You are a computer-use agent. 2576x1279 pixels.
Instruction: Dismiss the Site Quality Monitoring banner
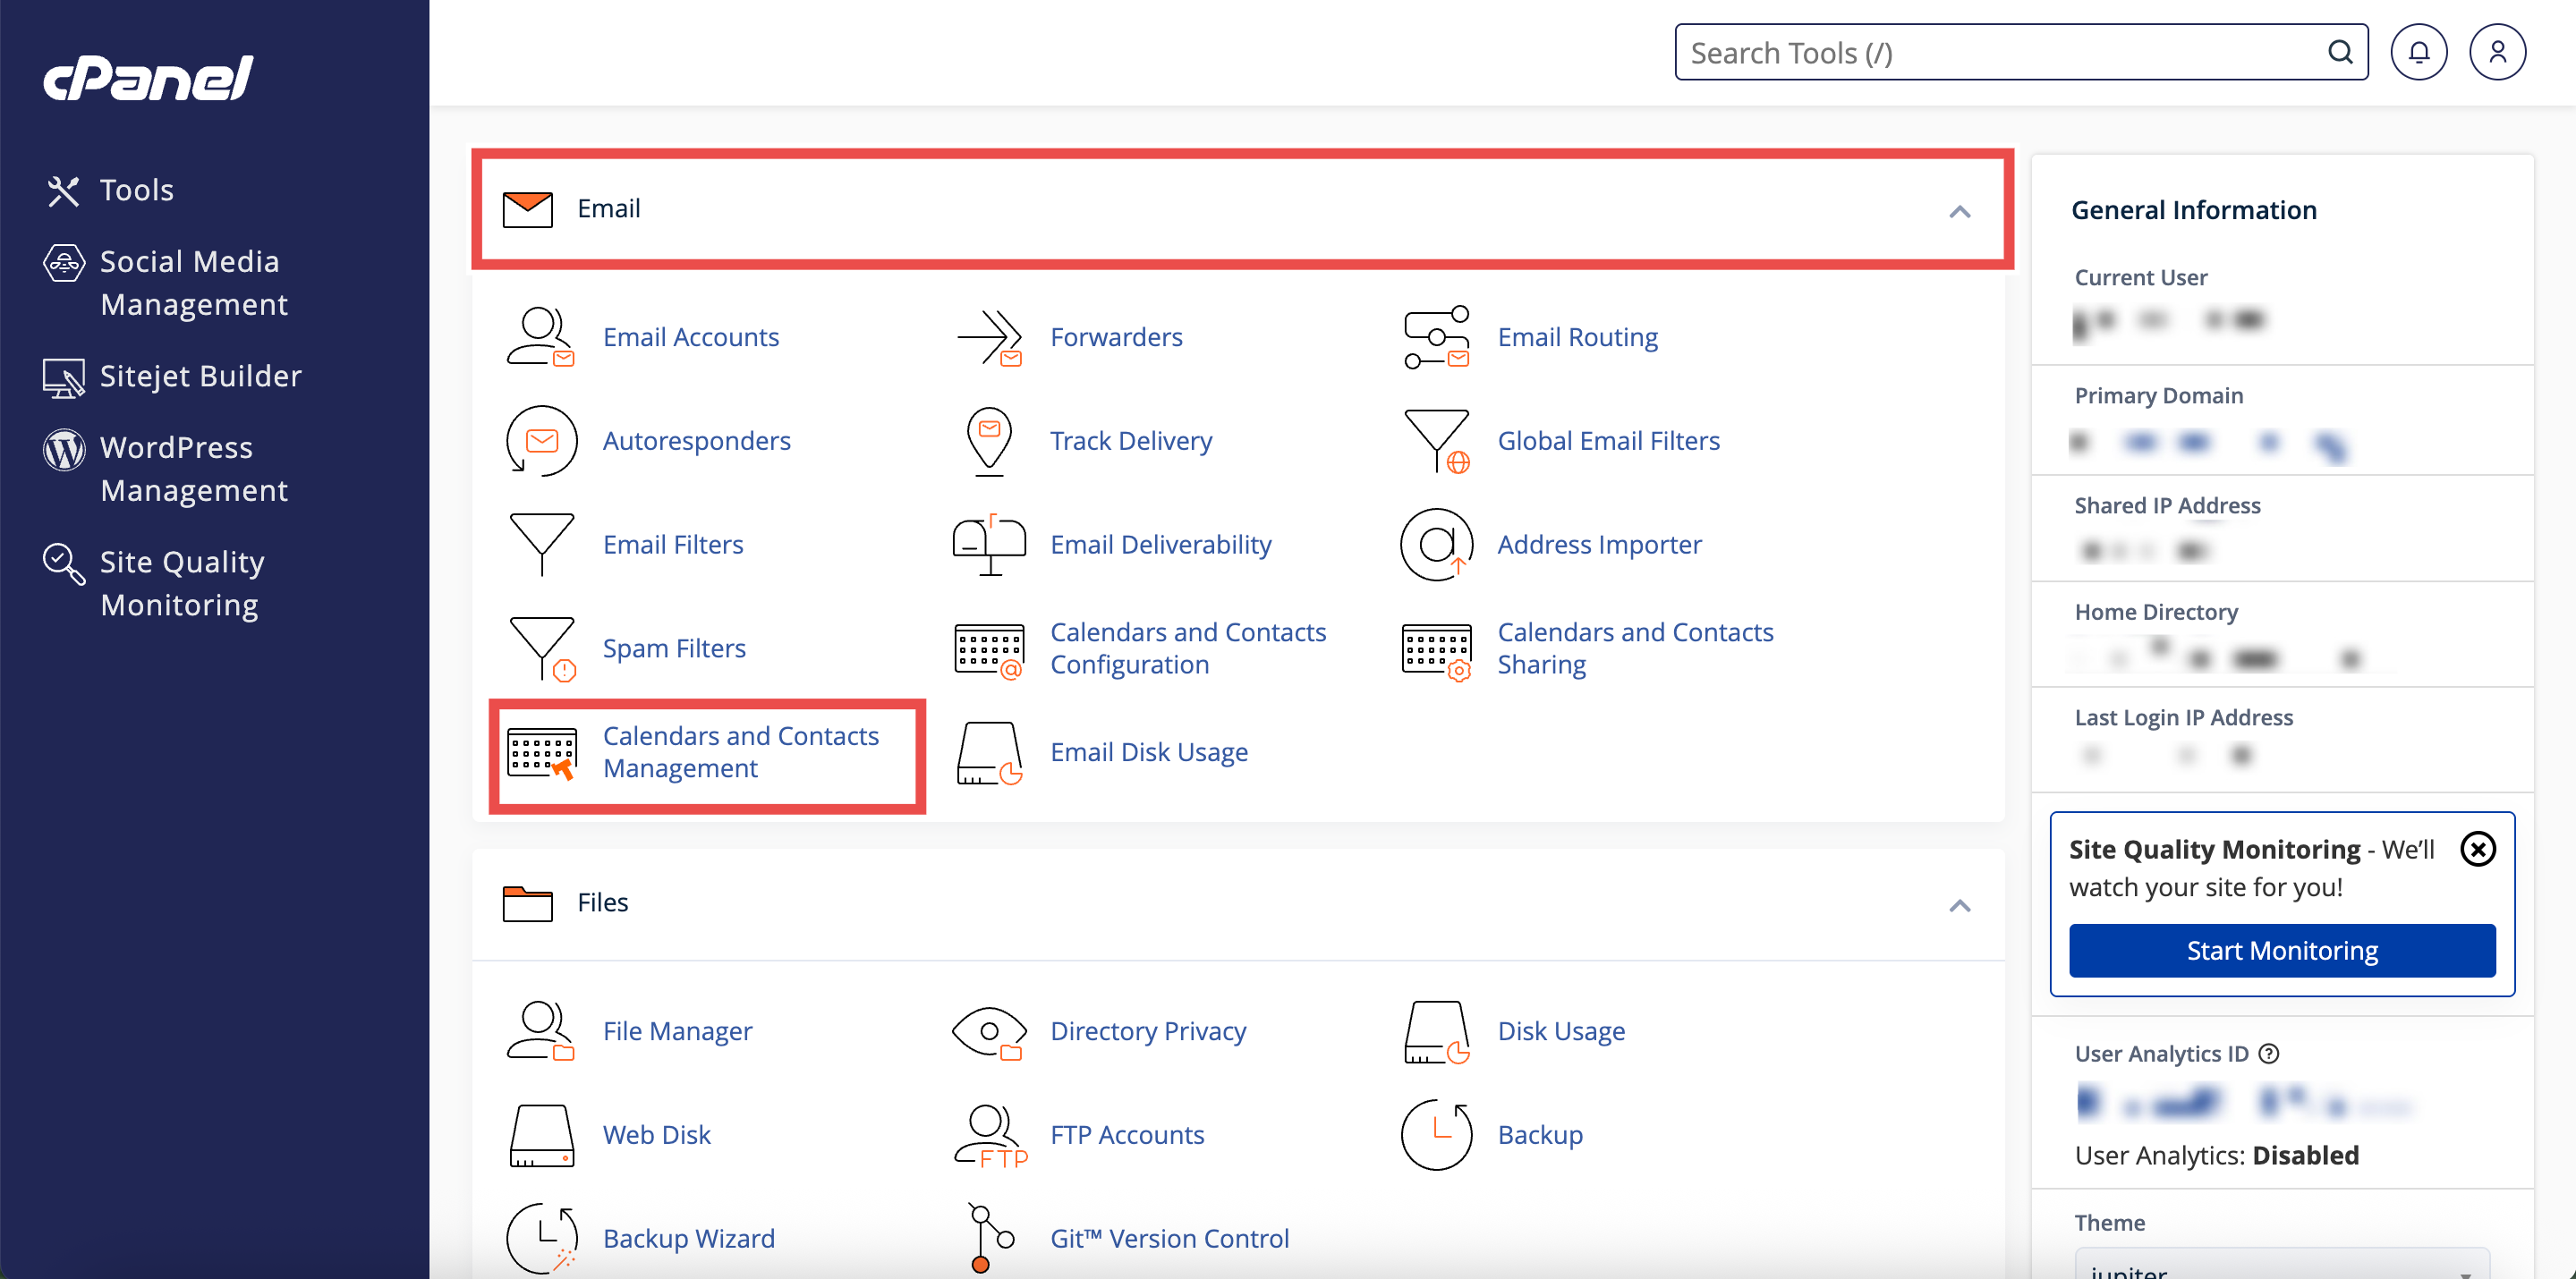click(2477, 849)
